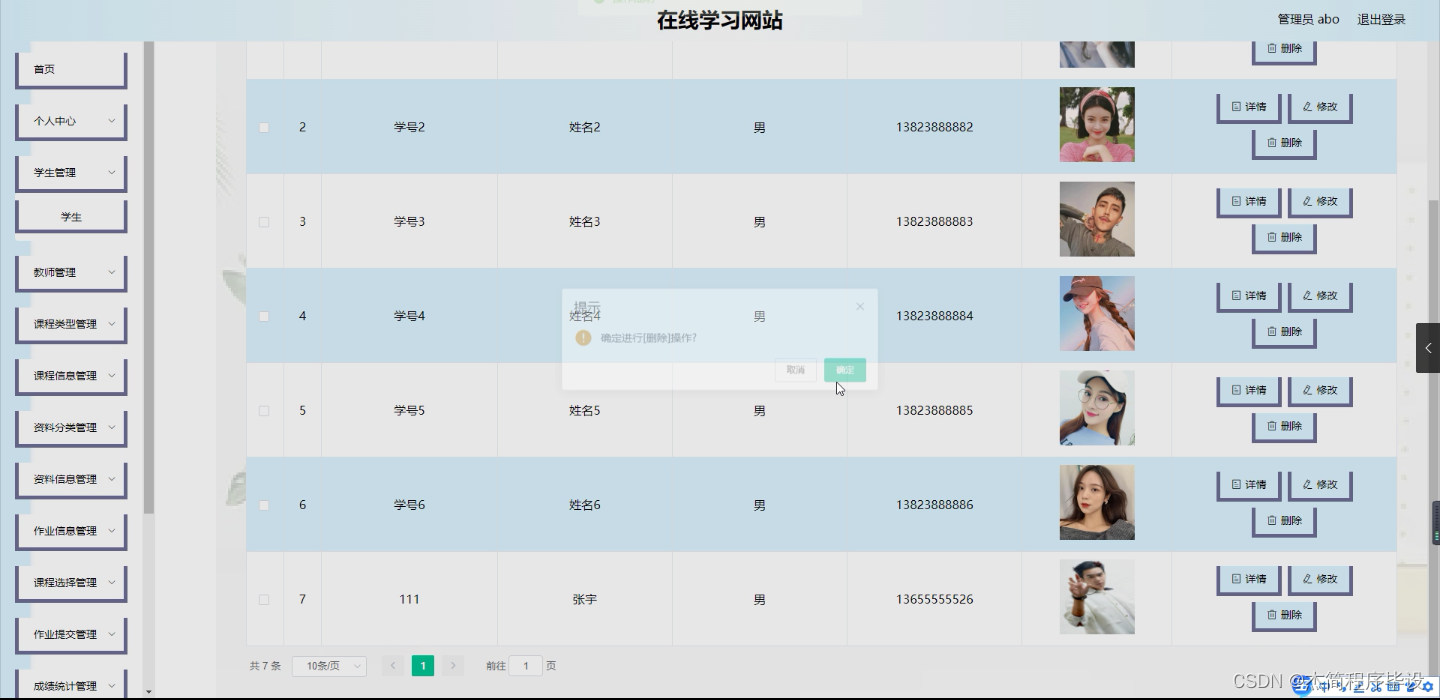This screenshot has height=700, width=1440.
Task: Click 退出登录 to log out
Action: pyautogui.click(x=1381, y=18)
